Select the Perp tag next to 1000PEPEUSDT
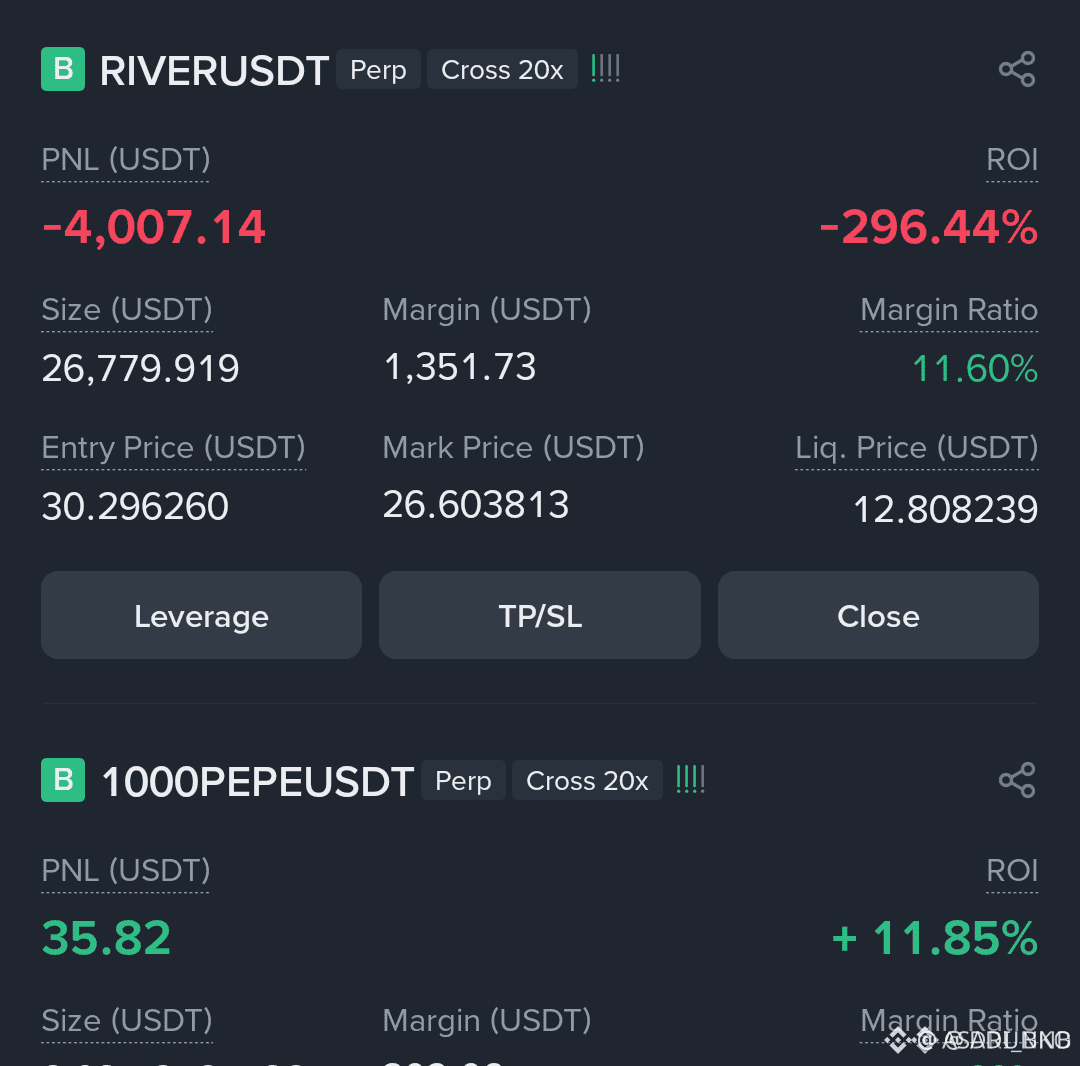1080x1066 pixels. 463,780
